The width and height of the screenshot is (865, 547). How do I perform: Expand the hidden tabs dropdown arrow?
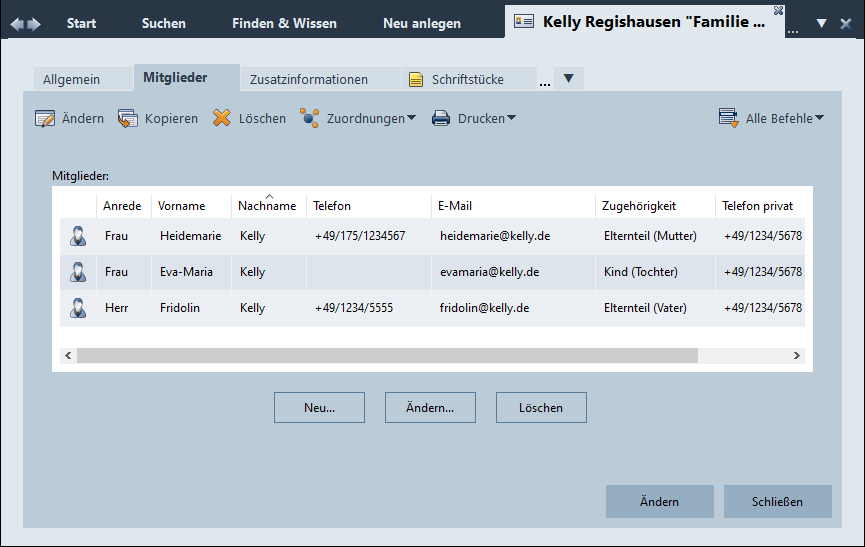click(568, 79)
